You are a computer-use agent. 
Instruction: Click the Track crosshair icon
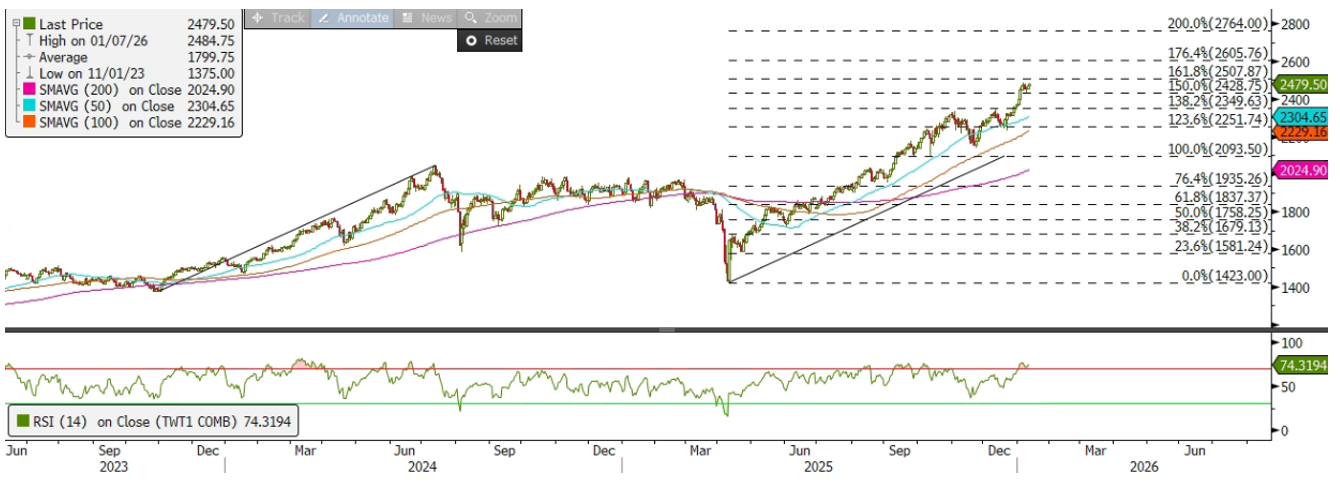click(258, 18)
